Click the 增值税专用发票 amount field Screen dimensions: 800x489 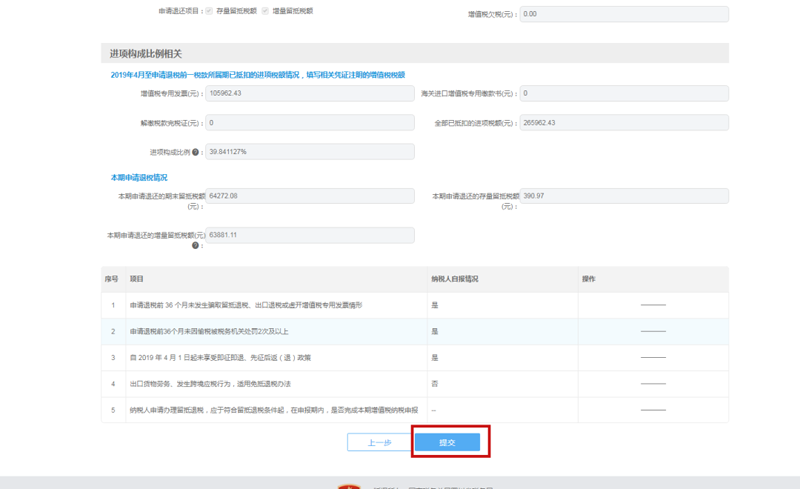pyautogui.click(x=310, y=93)
